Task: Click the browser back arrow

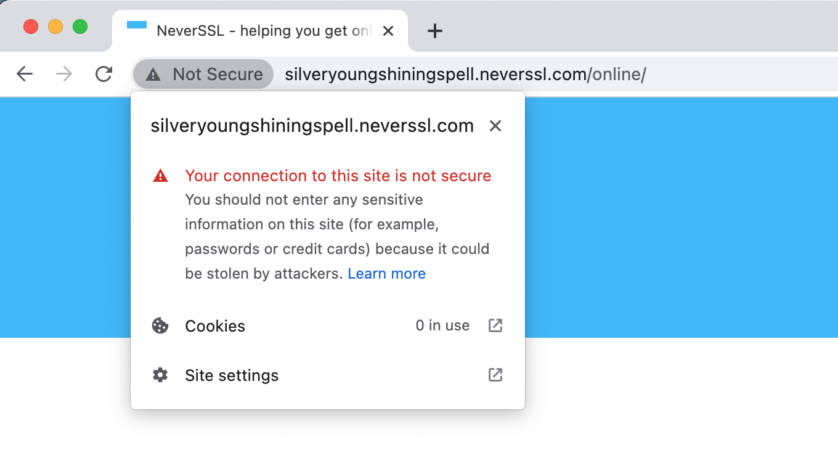Action: coord(25,74)
